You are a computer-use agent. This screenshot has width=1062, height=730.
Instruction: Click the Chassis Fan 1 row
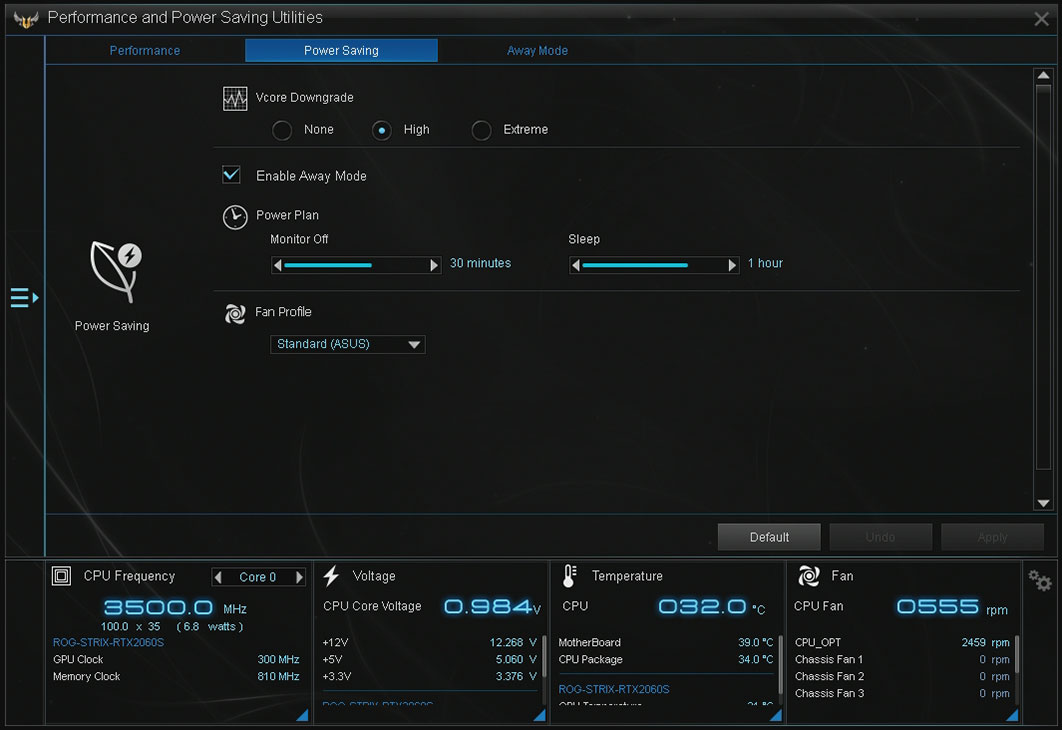902,660
